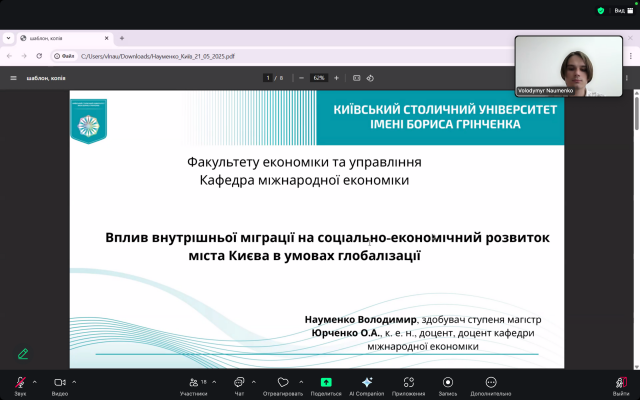Click the green Поделиться share screen icon

pos(325,383)
